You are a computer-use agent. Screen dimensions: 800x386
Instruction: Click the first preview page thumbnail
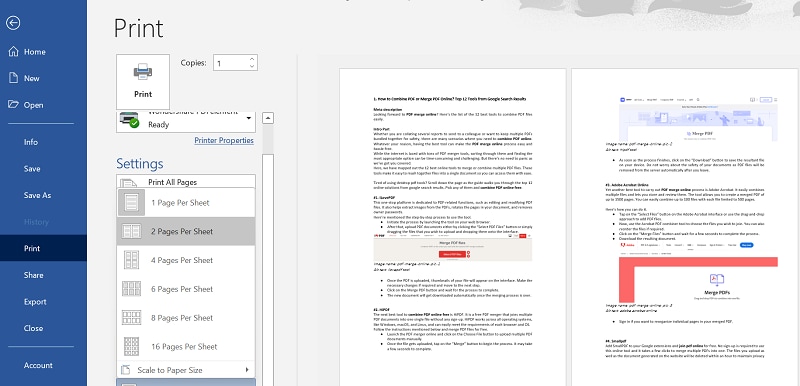point(453,227)
